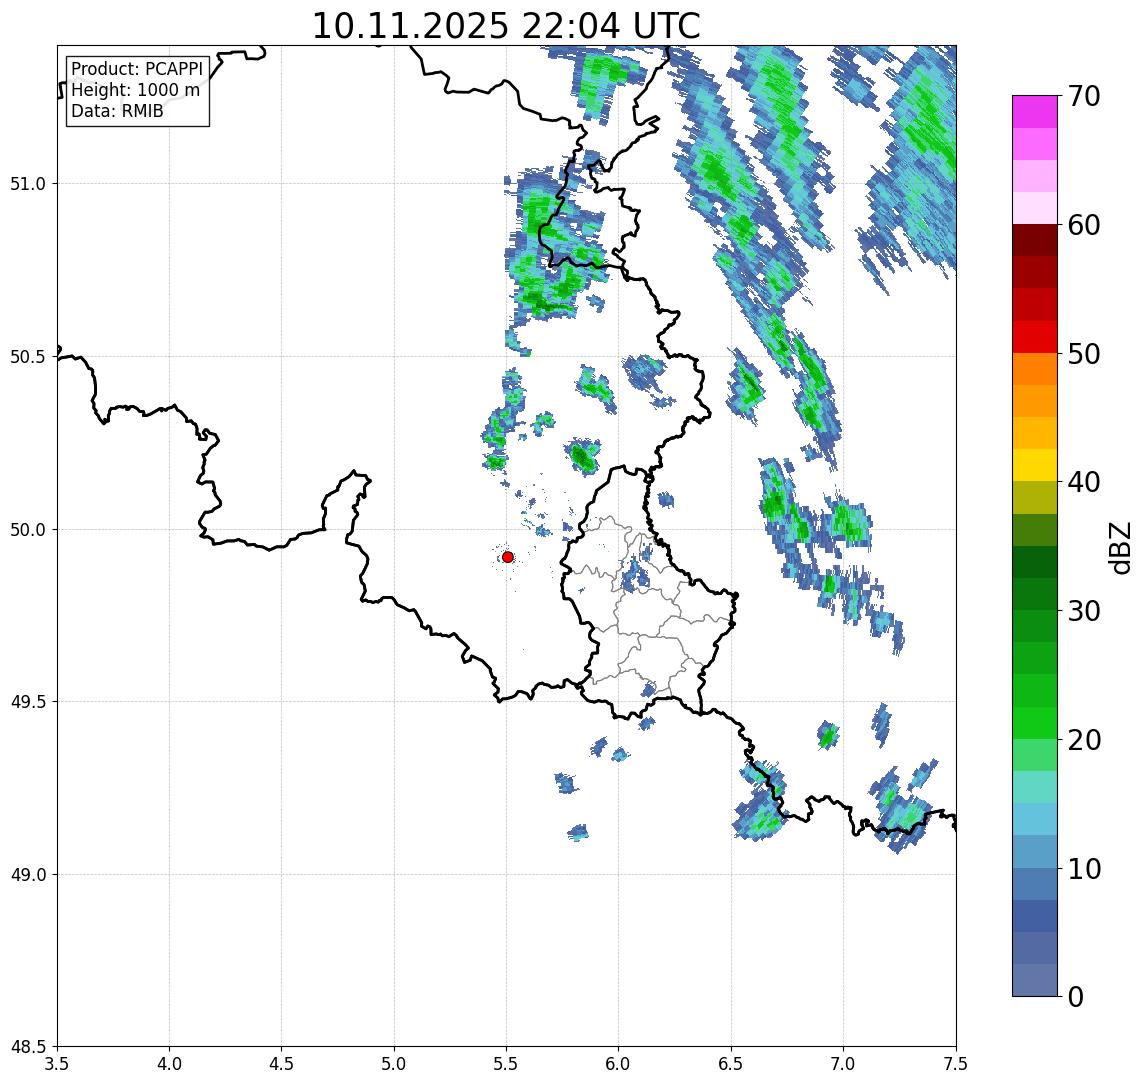The width and height of the screenshot is (1145, 1084).
Task: Click the latitude axis label 48.5
Action: pyautogui.click(x=28, y=1047)
